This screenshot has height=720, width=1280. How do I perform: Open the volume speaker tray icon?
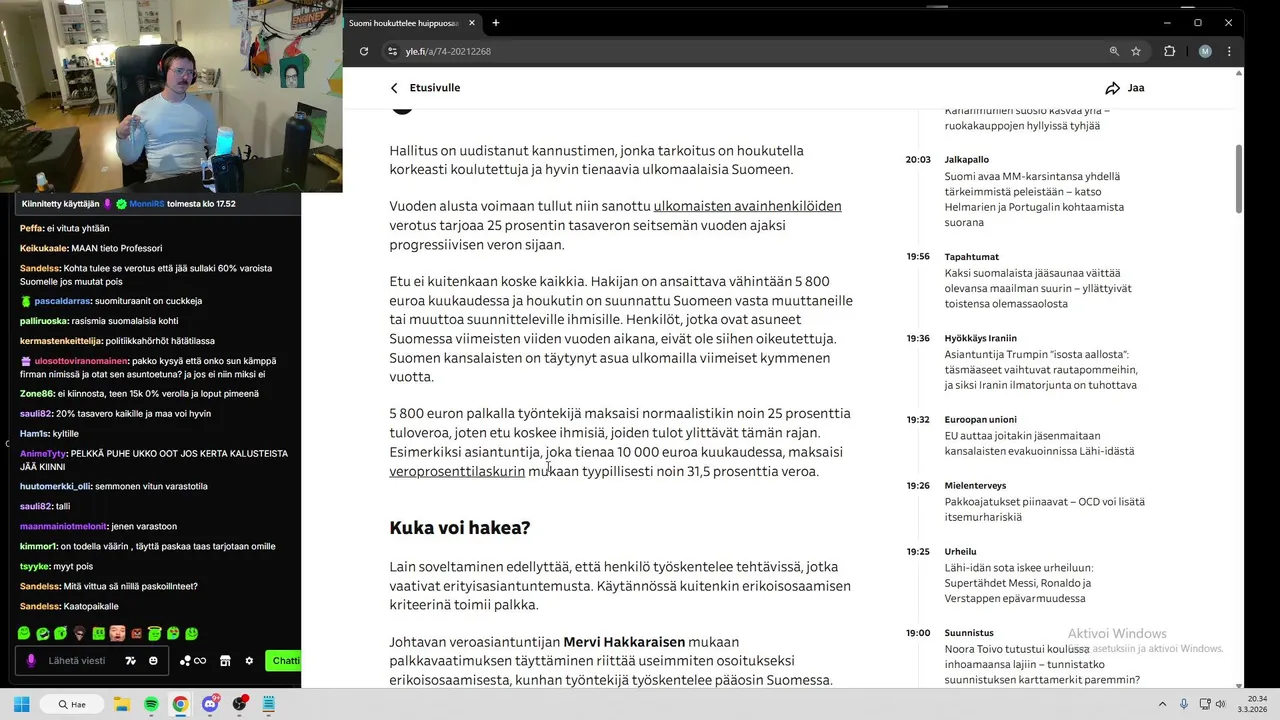coord(1220,704)
